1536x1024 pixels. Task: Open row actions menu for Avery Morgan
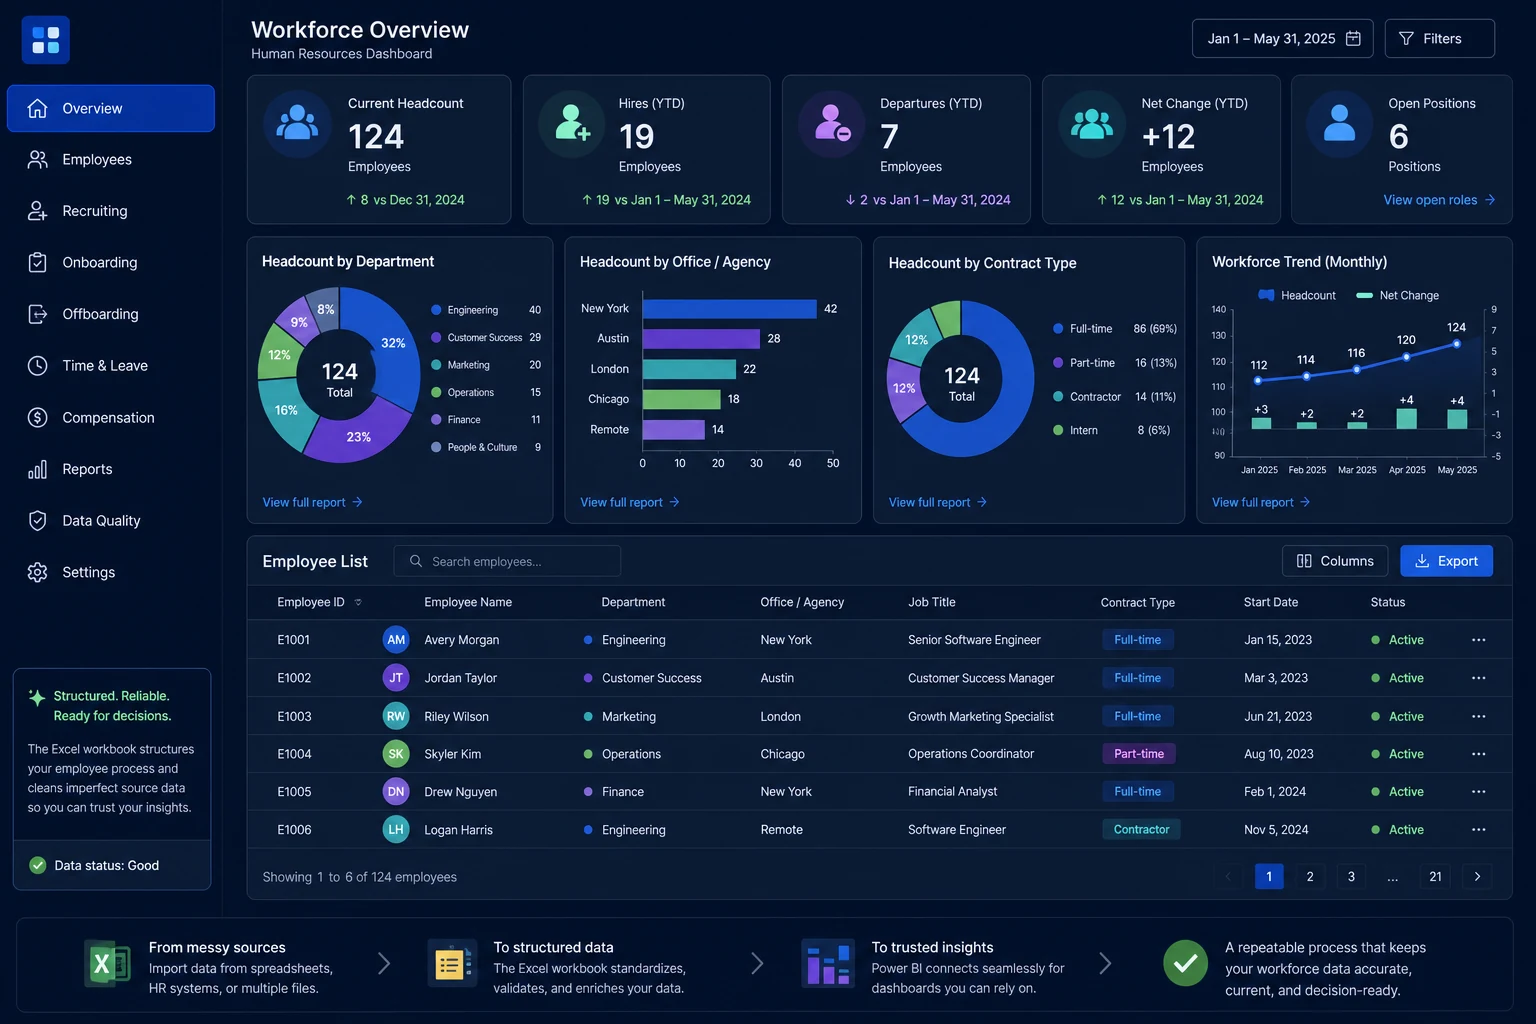(x=1479, y=640)
